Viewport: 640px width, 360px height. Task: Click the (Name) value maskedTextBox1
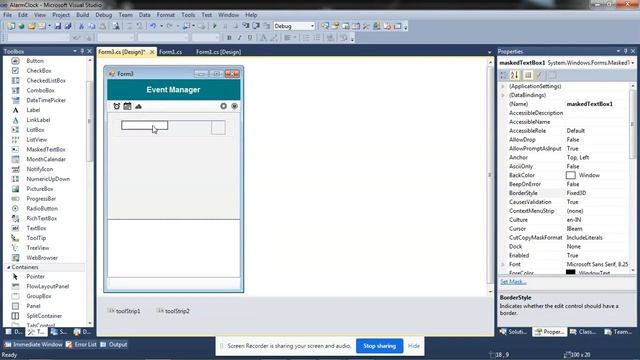click(589, 104)
